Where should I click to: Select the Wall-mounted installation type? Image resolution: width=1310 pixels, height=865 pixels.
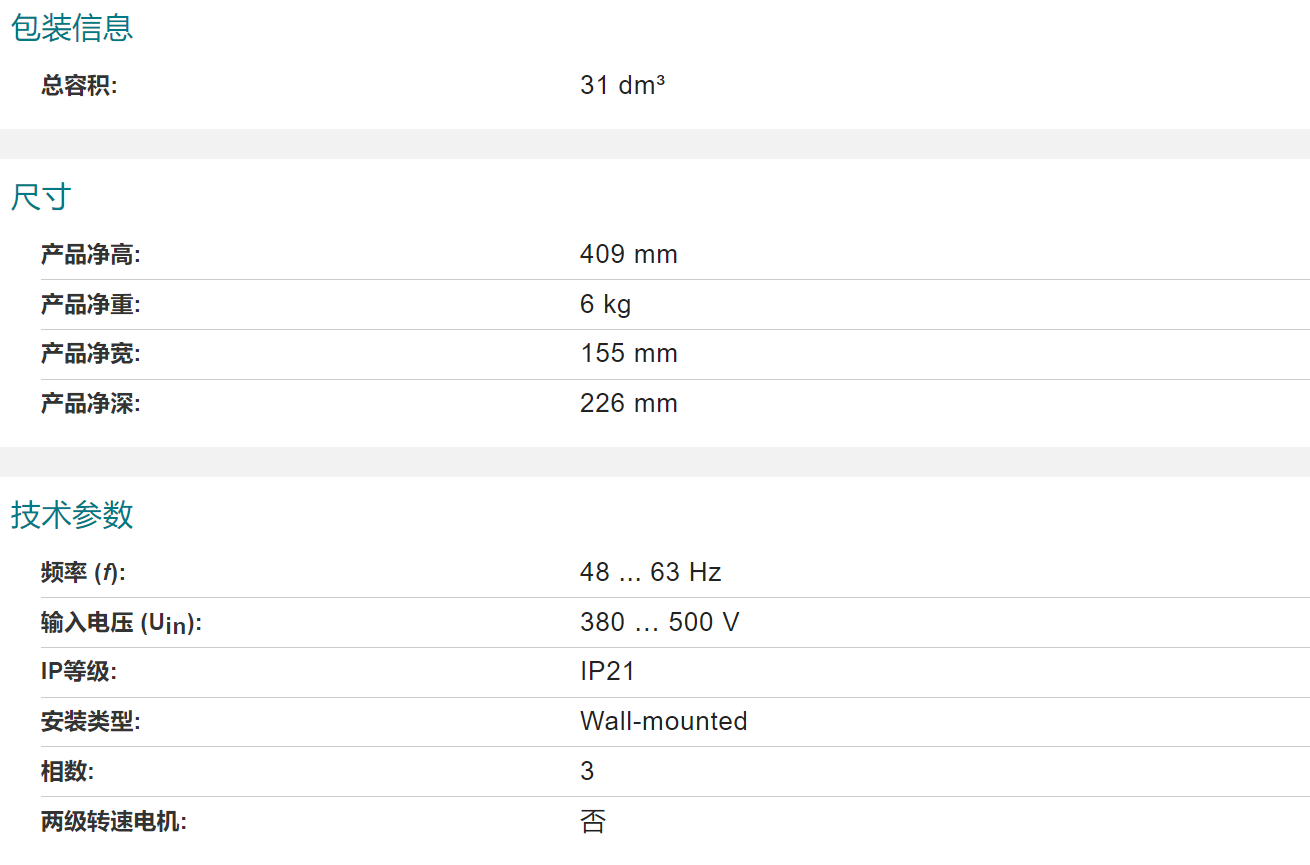point(664,722)
